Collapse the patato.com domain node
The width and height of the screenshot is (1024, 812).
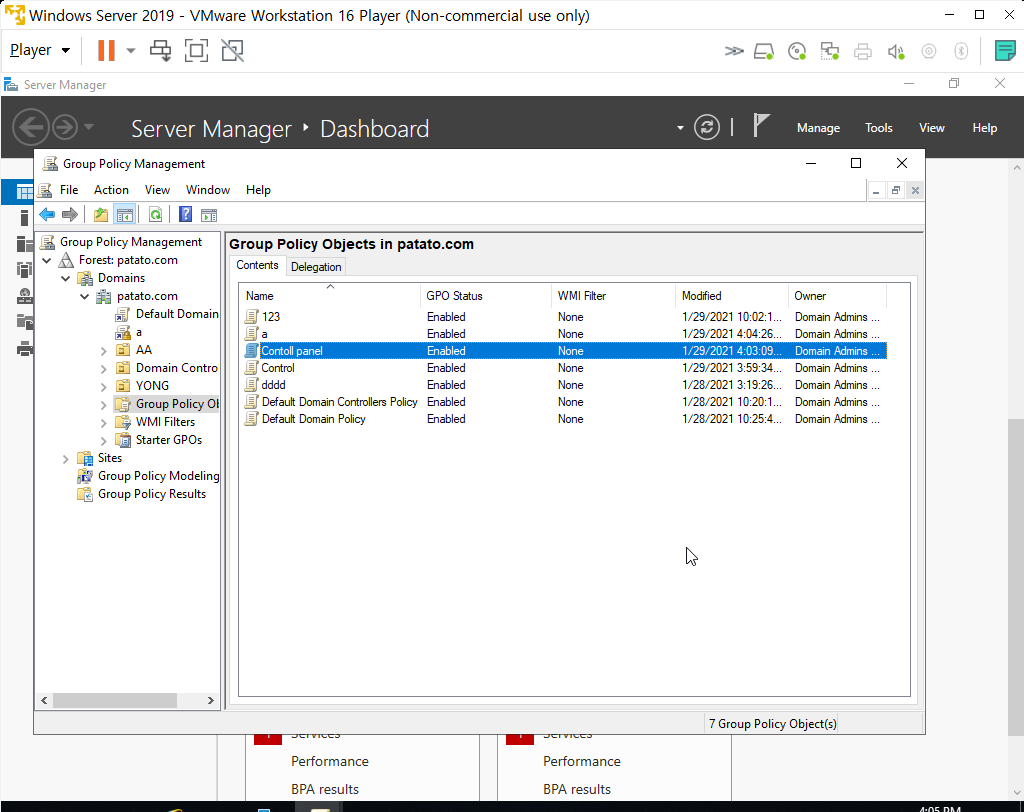(85, 297)
